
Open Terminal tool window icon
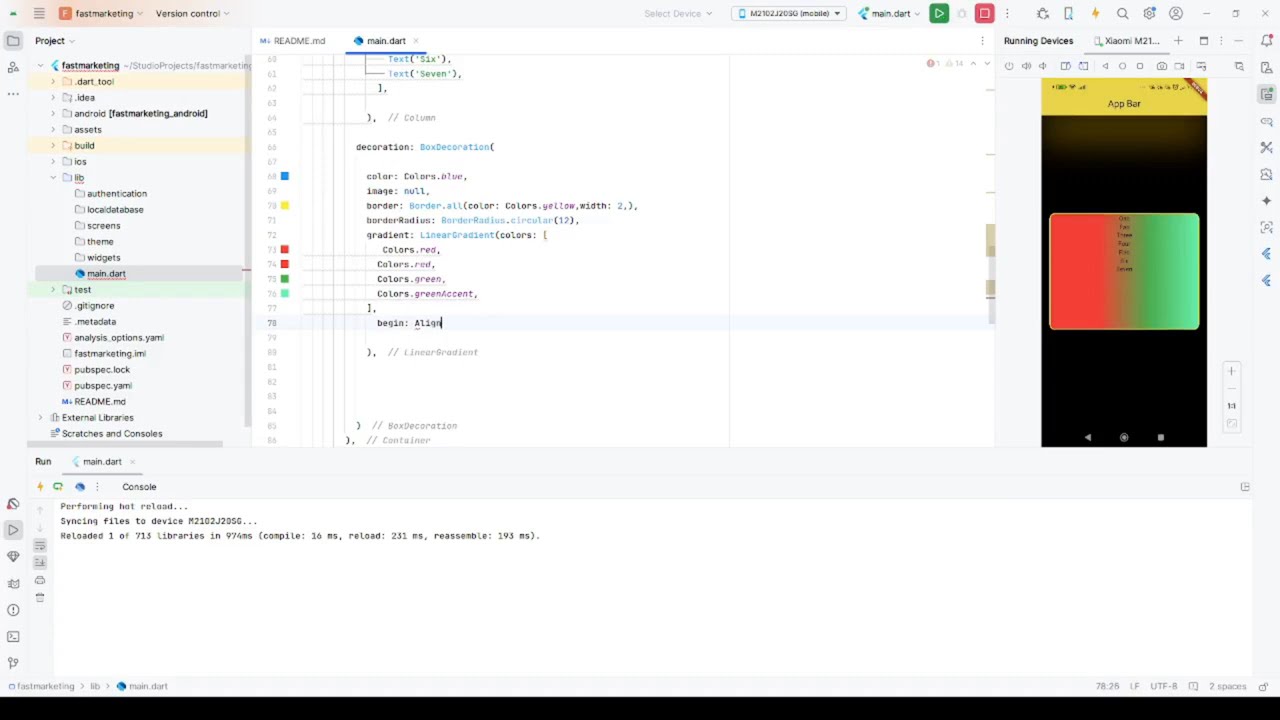point(13,636)
